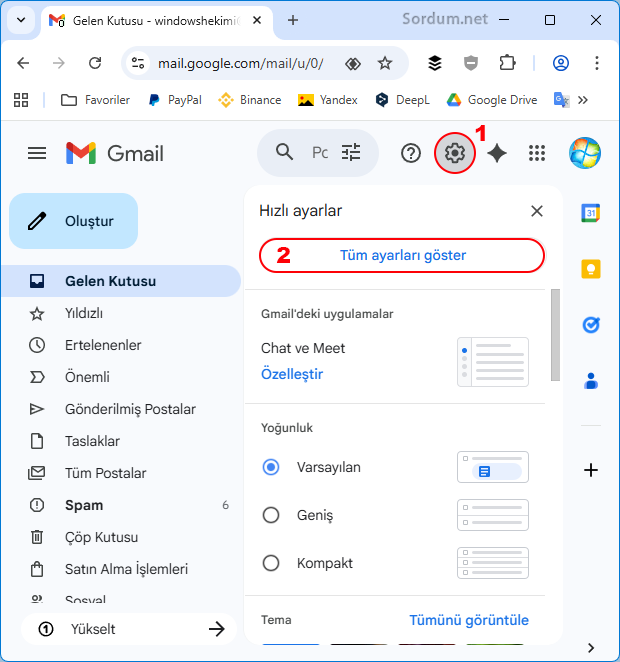Open a new browser tab
620x662 pixels.
pos(292,20)
